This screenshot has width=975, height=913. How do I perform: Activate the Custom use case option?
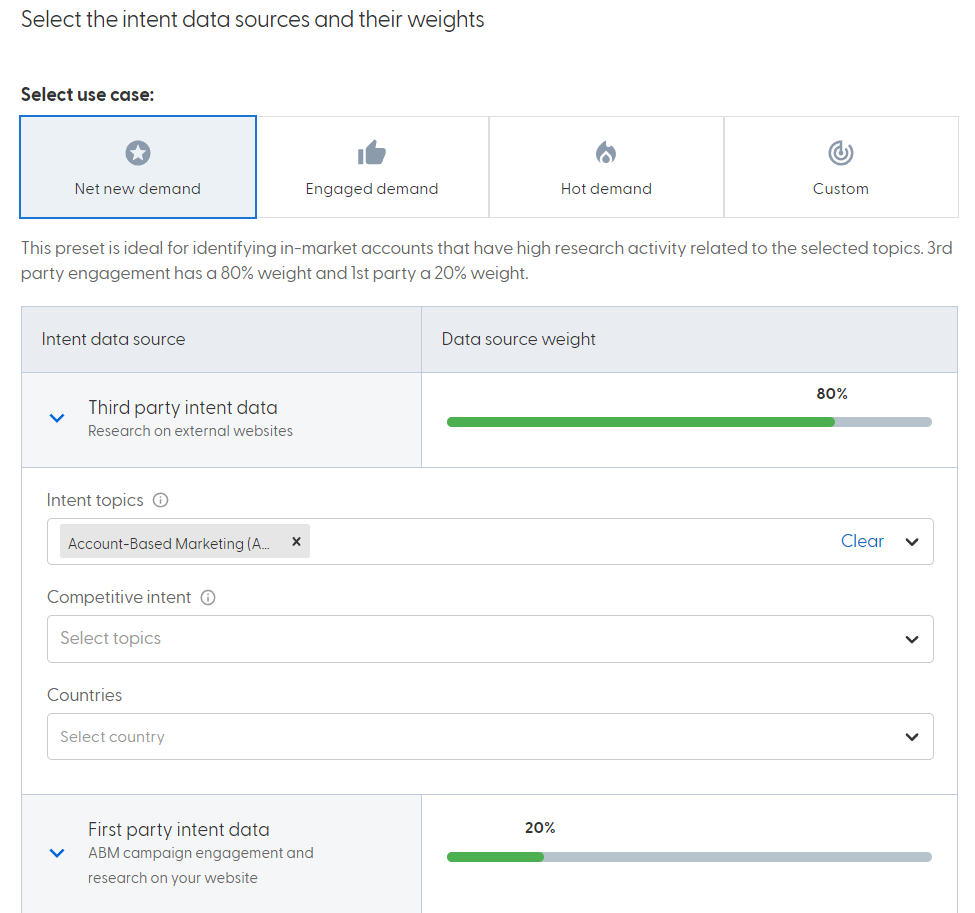point(840,167)
